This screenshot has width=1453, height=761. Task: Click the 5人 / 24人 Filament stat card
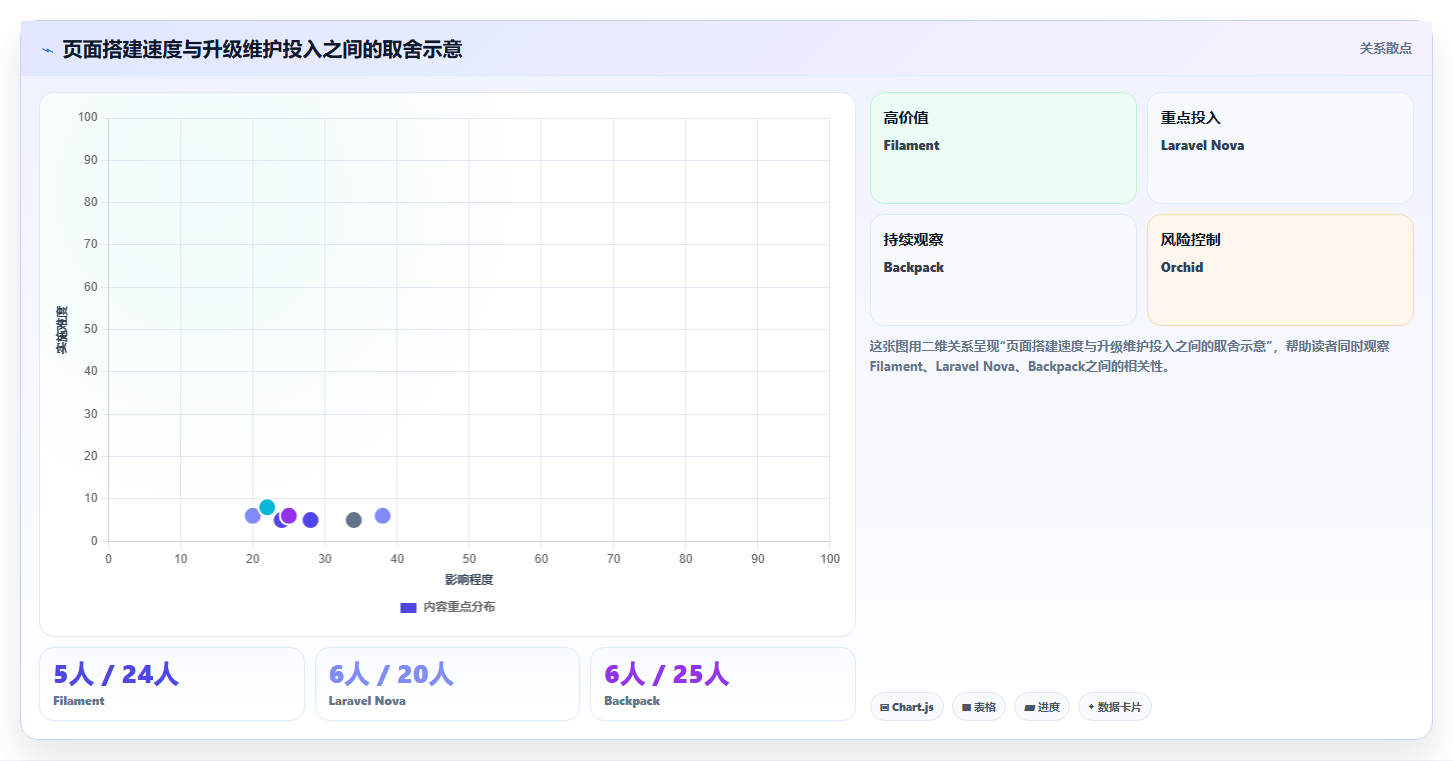click(x=172, y=684)
